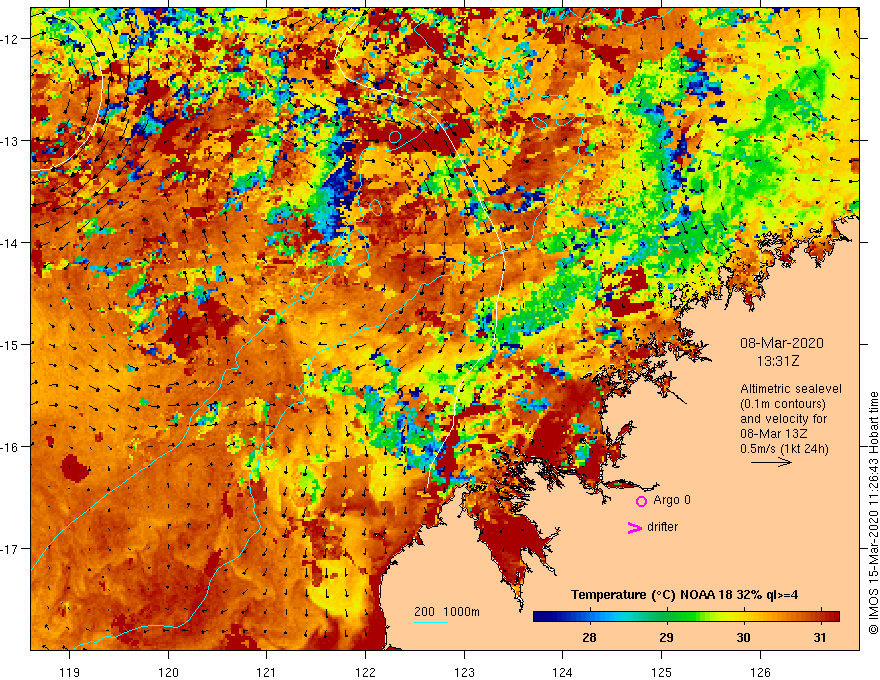The height and width of the screenshot is (680, 880).
Task: Click the 'Argo 0' legend label
Action: tap(672, 500)
